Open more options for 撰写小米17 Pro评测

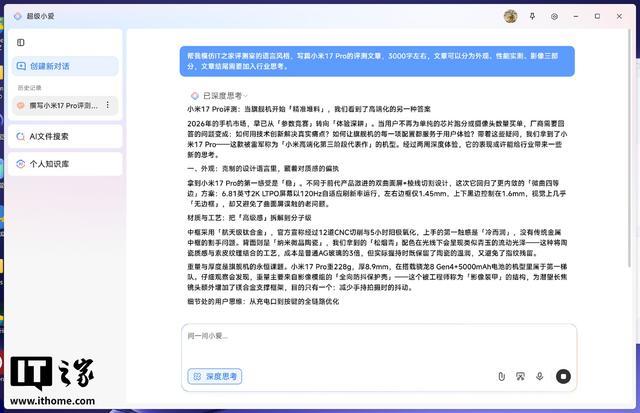pyautogui.click(x=108, y=105)
